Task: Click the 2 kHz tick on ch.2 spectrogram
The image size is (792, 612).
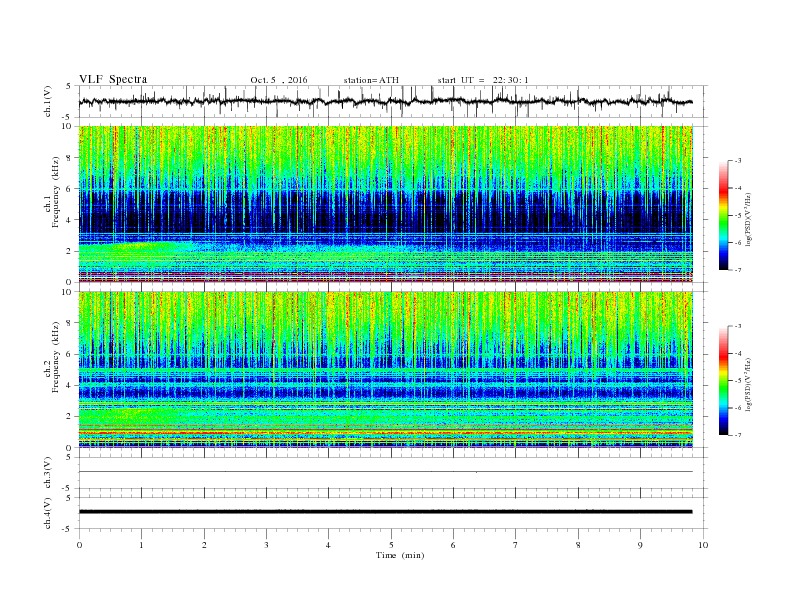Action: (x=70, y=417)
